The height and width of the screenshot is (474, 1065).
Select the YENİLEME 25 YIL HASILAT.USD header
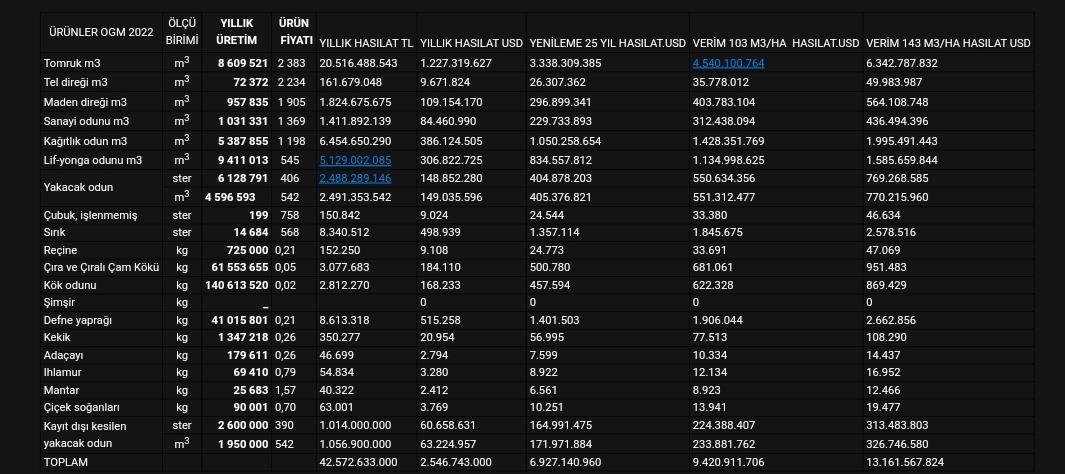608,43
